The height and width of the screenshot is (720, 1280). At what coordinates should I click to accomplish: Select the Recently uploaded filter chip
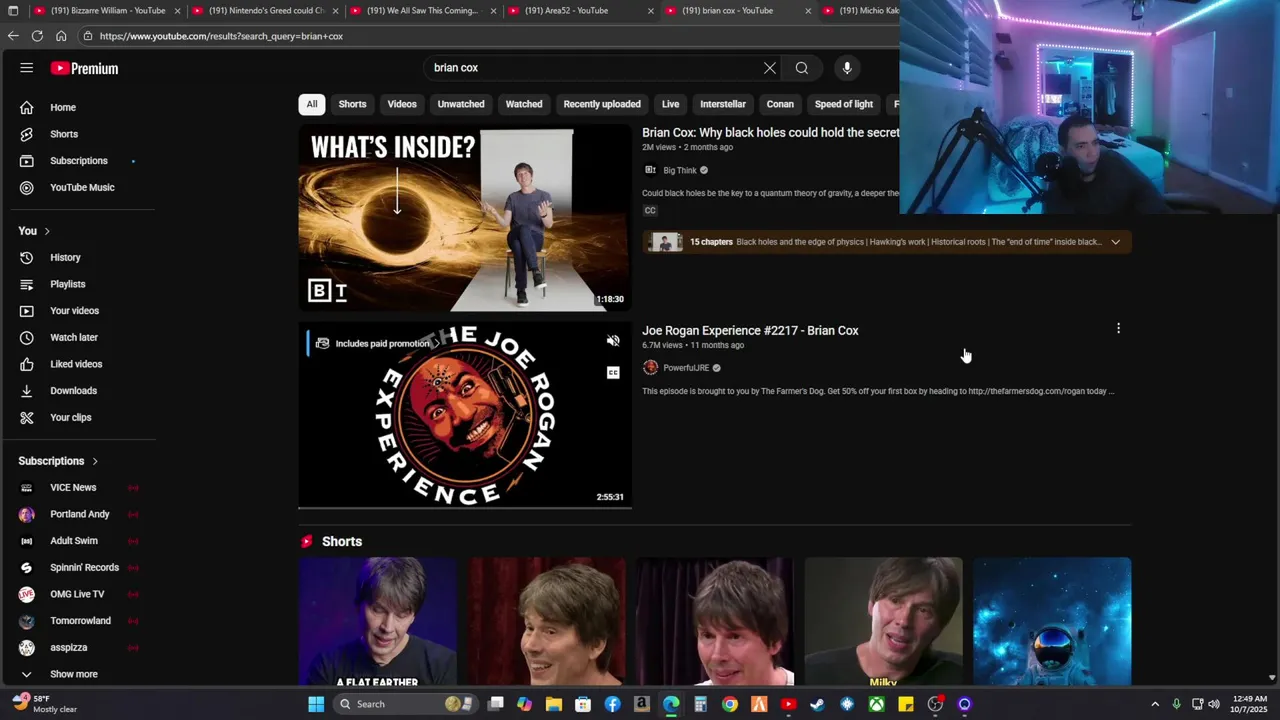pyautogui.click(x=602, y=104)
